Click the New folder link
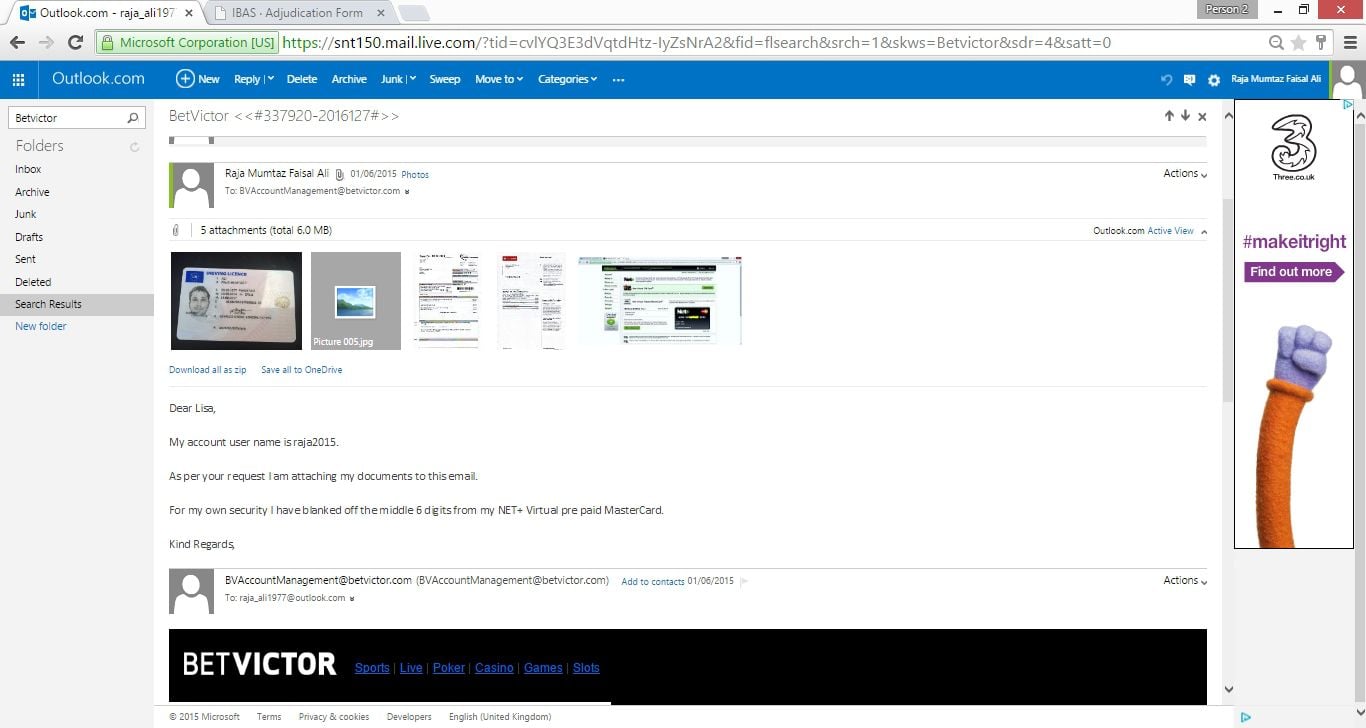 coord(41,326)
